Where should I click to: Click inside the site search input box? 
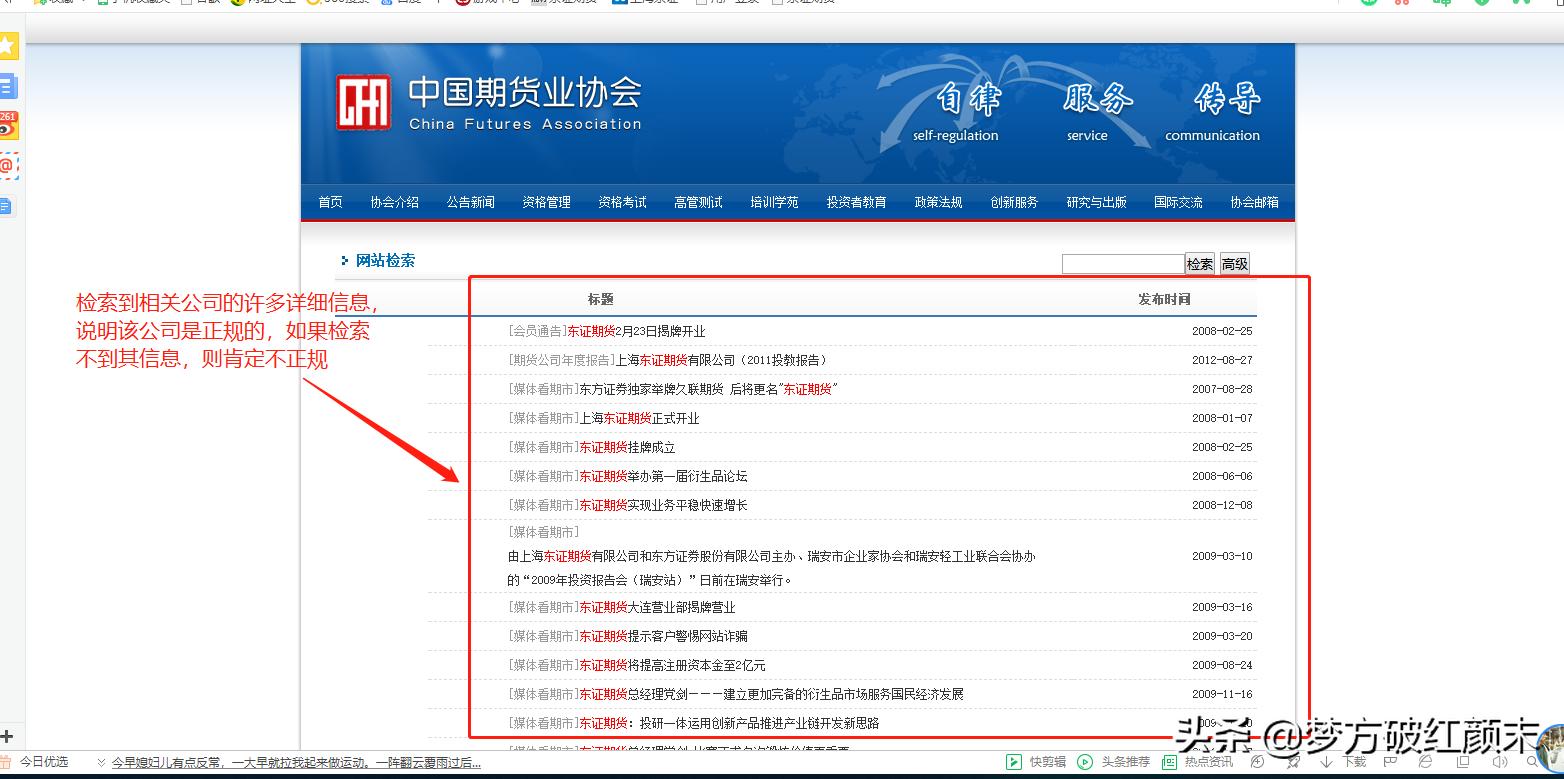(x=1121, y=263)
